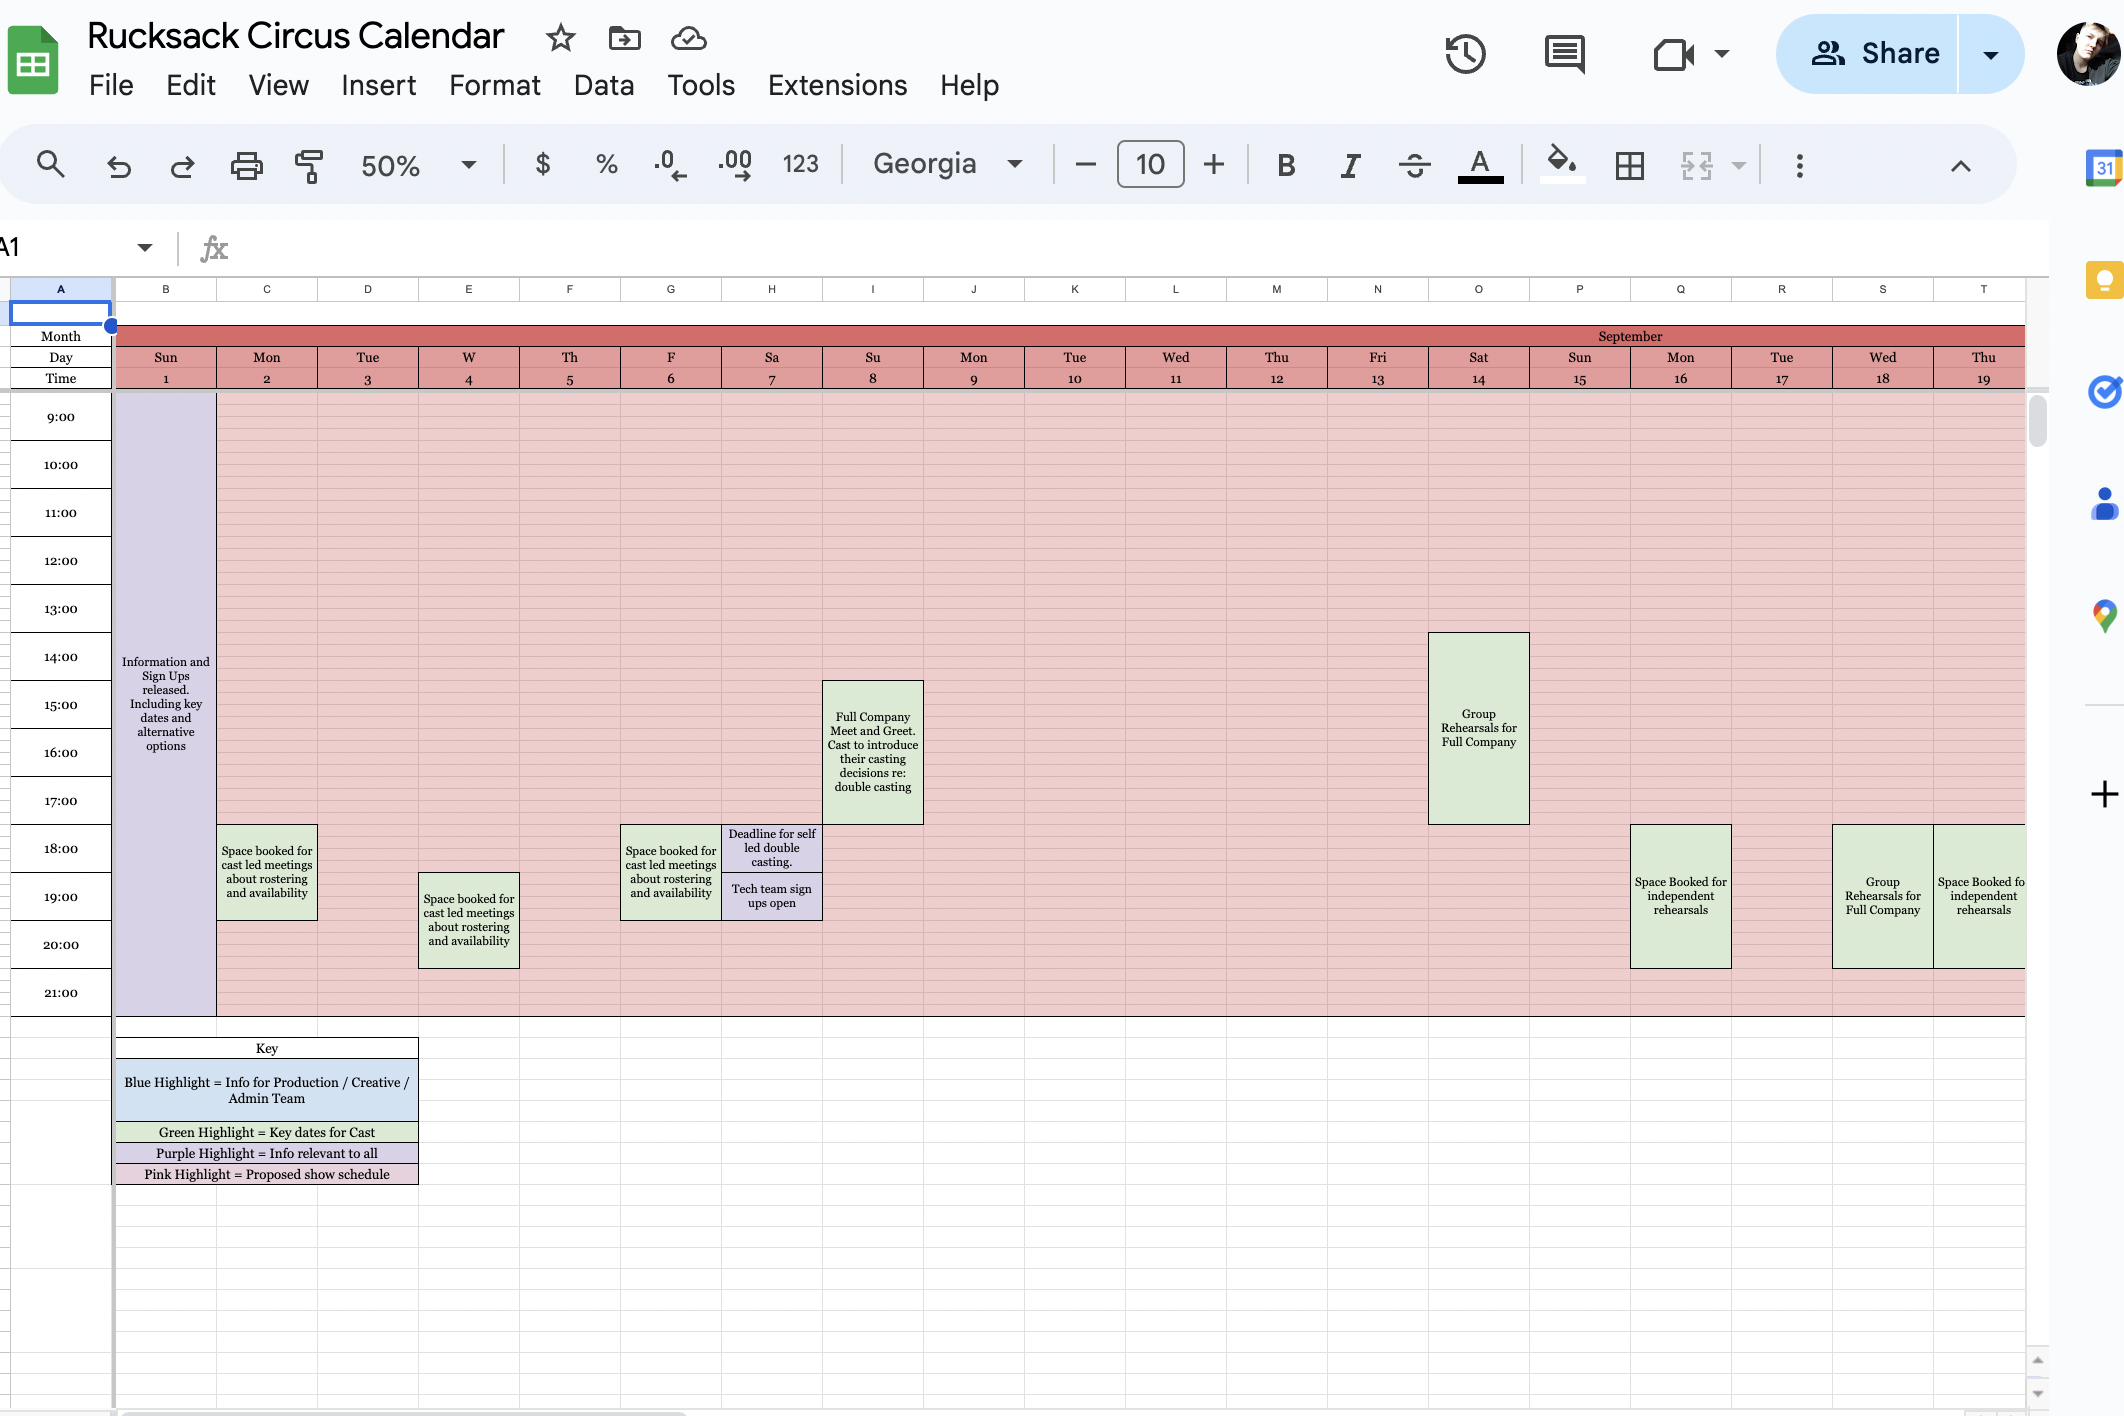This screenshot has width=2124, height=1416.
Task: Click the paint format roller icon
Action: [309, 165]
